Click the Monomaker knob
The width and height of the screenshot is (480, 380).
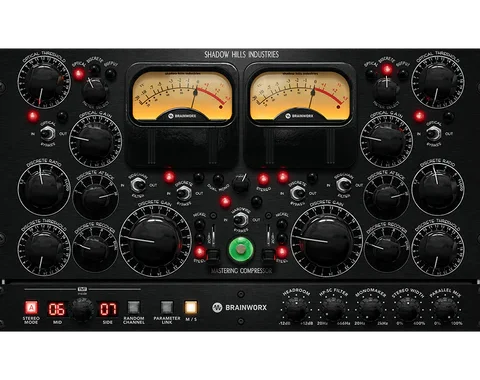[370, 309]
